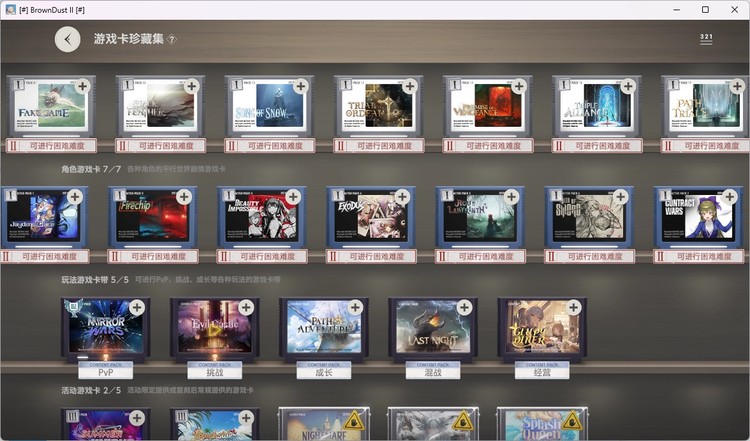The width and height of the screenshot is (750, 441).
Task: Open the help question mark icon
Action: (x=172, y=40)
